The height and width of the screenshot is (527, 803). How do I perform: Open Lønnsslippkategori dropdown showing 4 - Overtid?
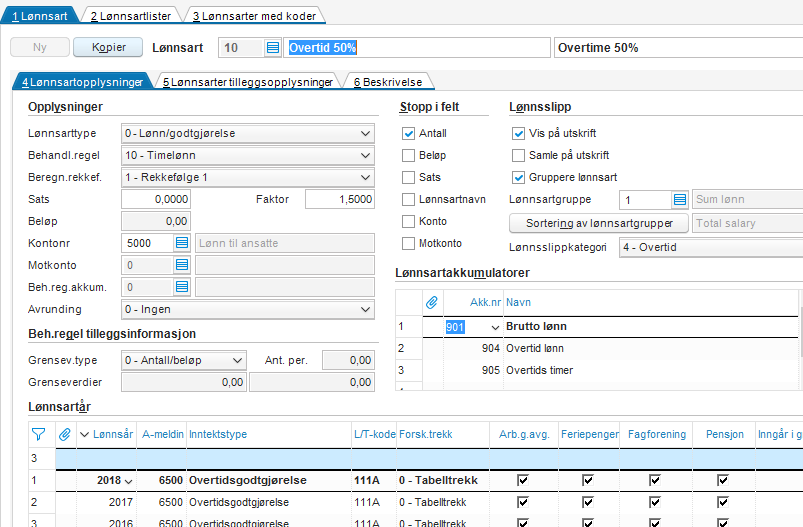[711, 247]
